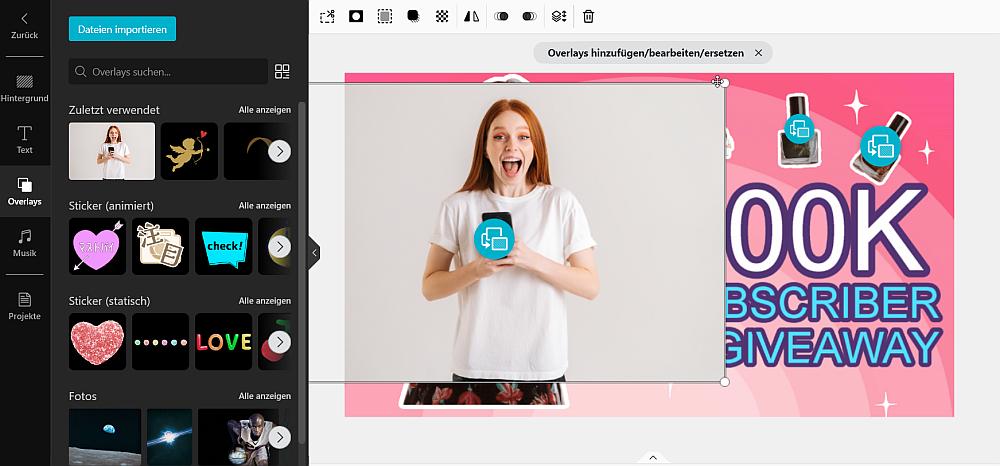1000x466 pixels.
Task: Advance the static stickers row with arrow
Action: tap(279, 342)
